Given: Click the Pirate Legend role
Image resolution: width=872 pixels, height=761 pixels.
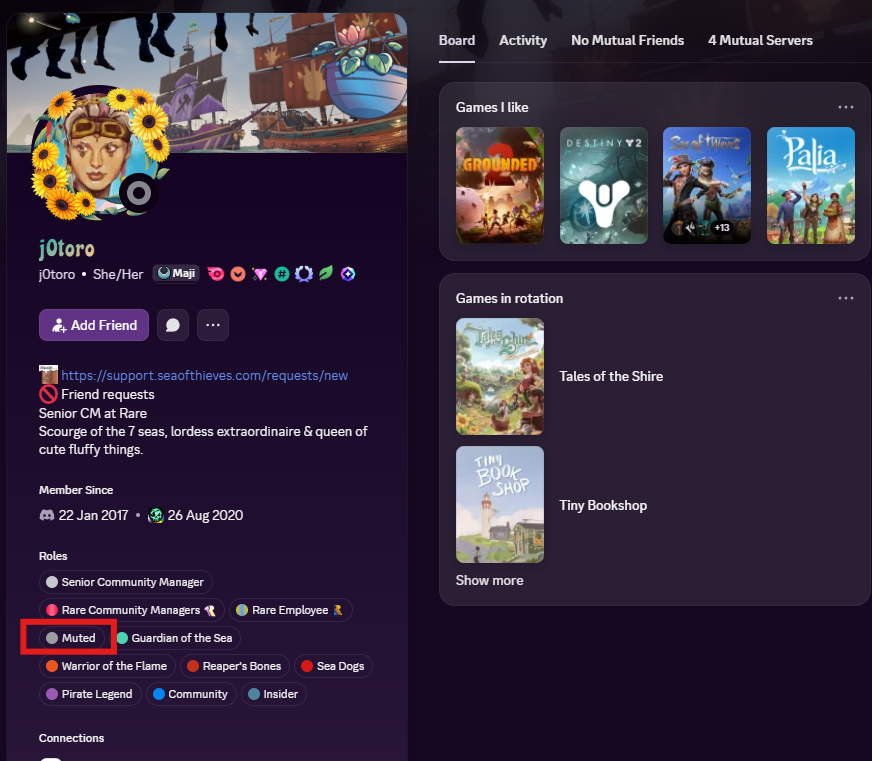Looking at the screenshot, I should click(x=90, y=694).
